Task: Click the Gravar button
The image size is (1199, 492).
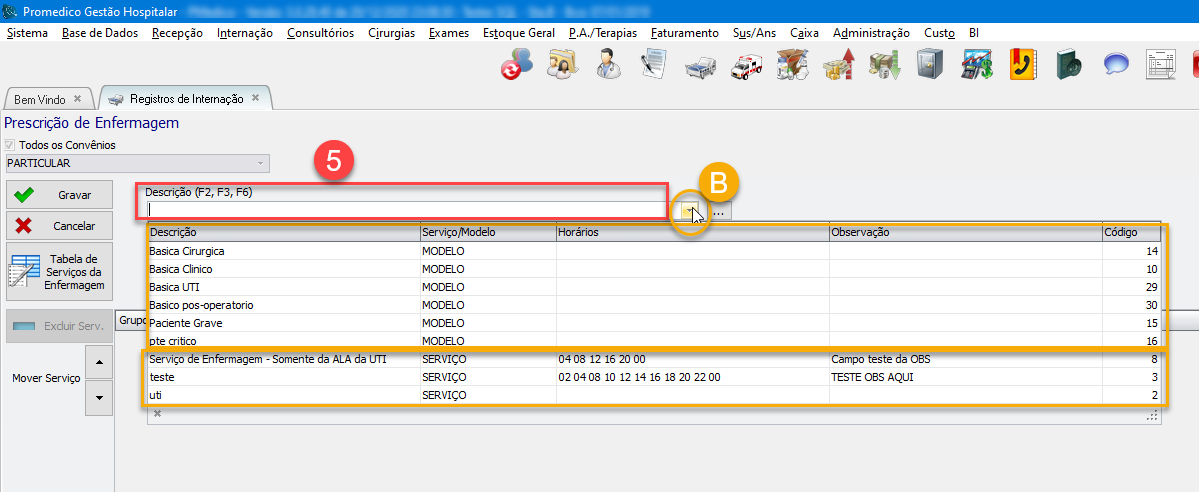Action: pos(59,195)
